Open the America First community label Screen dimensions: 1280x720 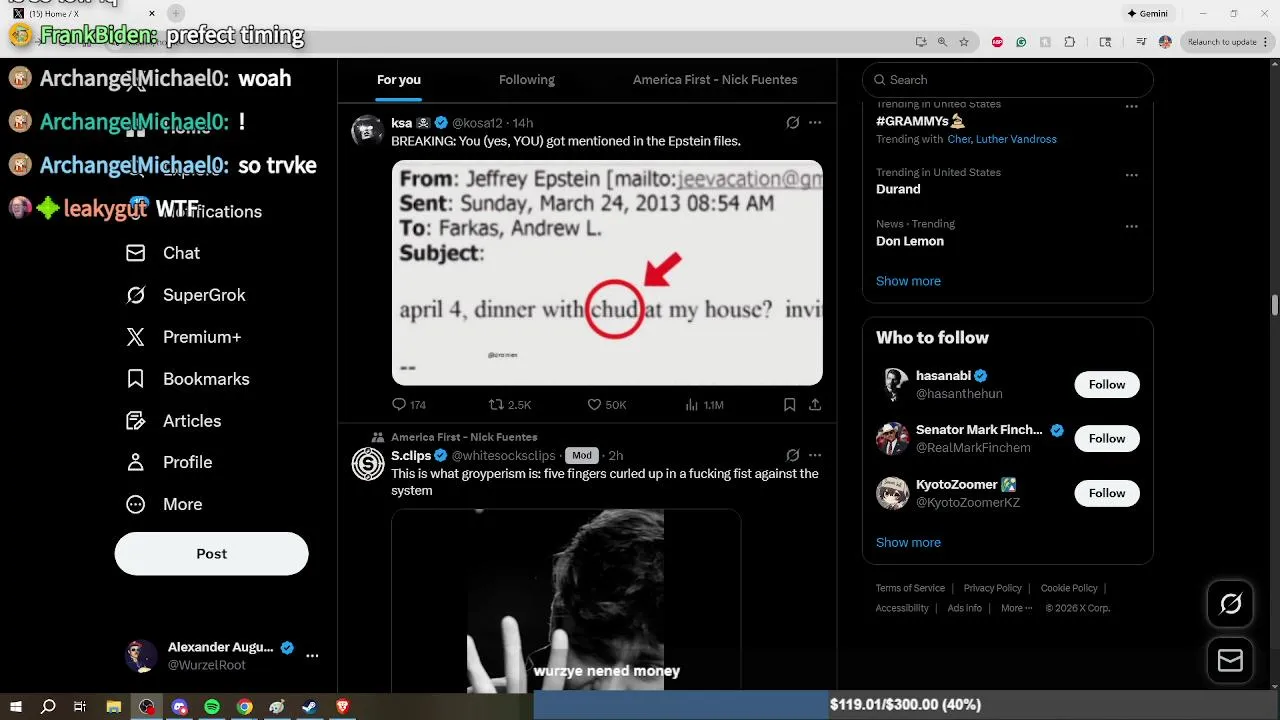[464, 437]
